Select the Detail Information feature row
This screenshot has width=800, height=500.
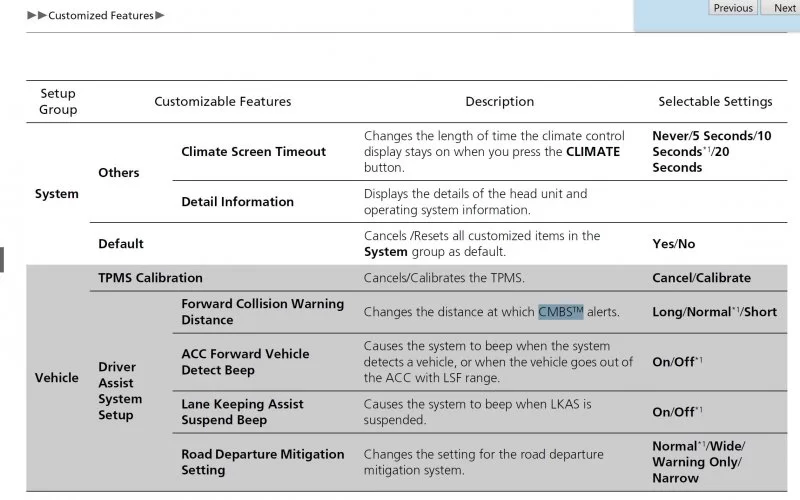(x=237, y=202)
